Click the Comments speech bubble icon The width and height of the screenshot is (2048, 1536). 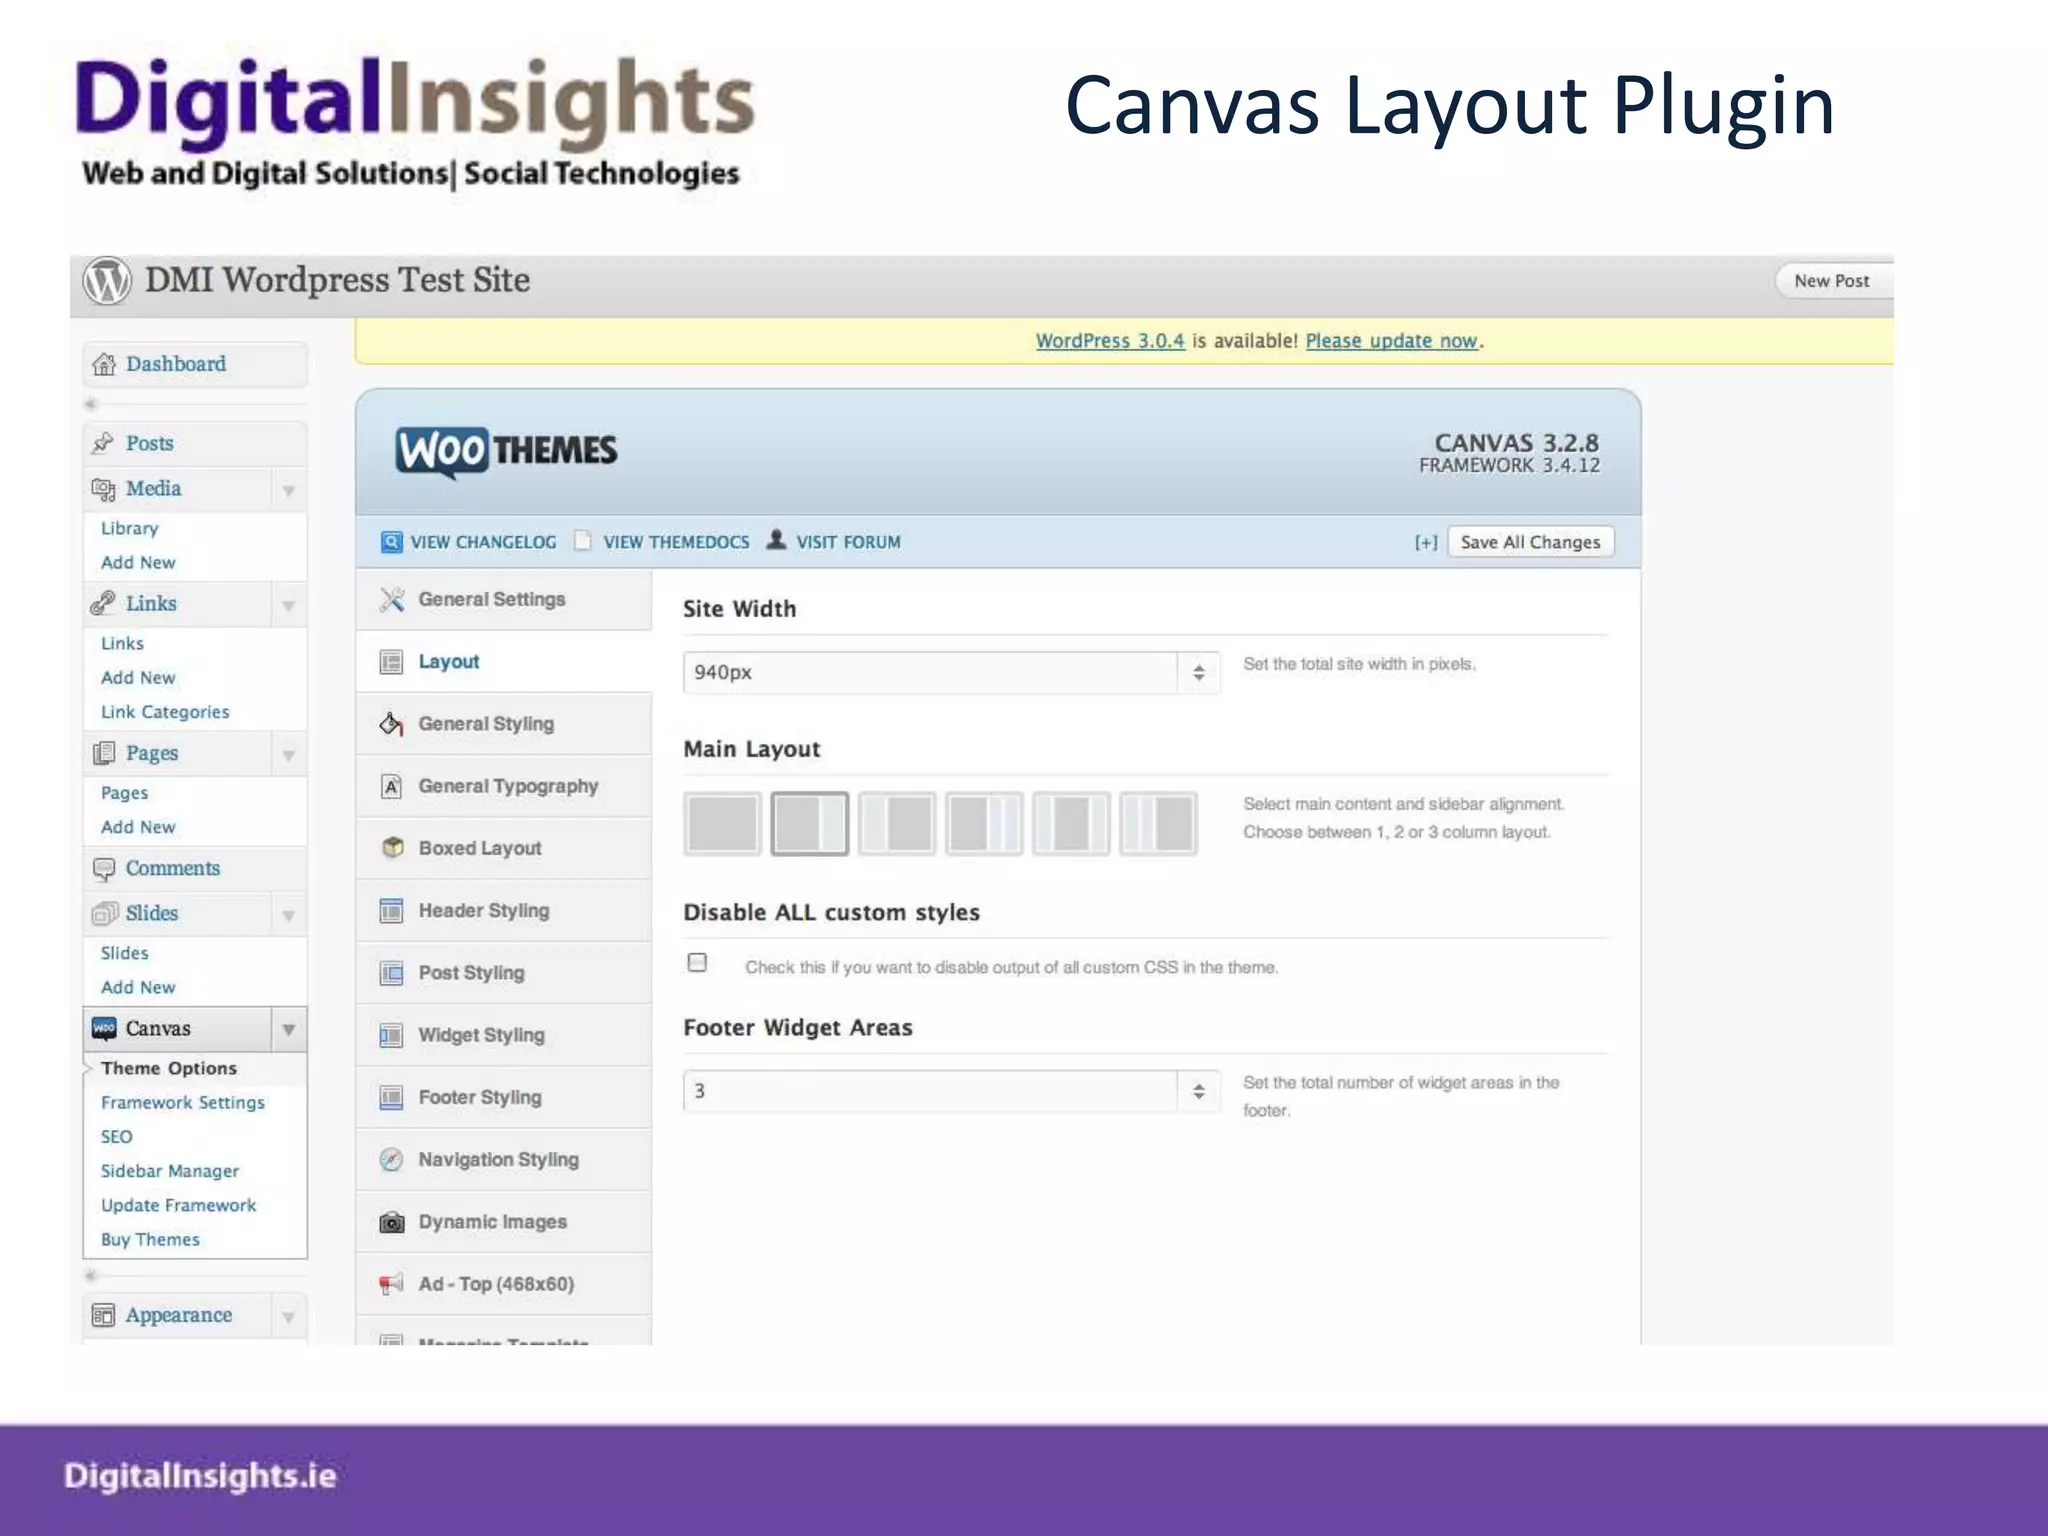click(x=104, y=869)
